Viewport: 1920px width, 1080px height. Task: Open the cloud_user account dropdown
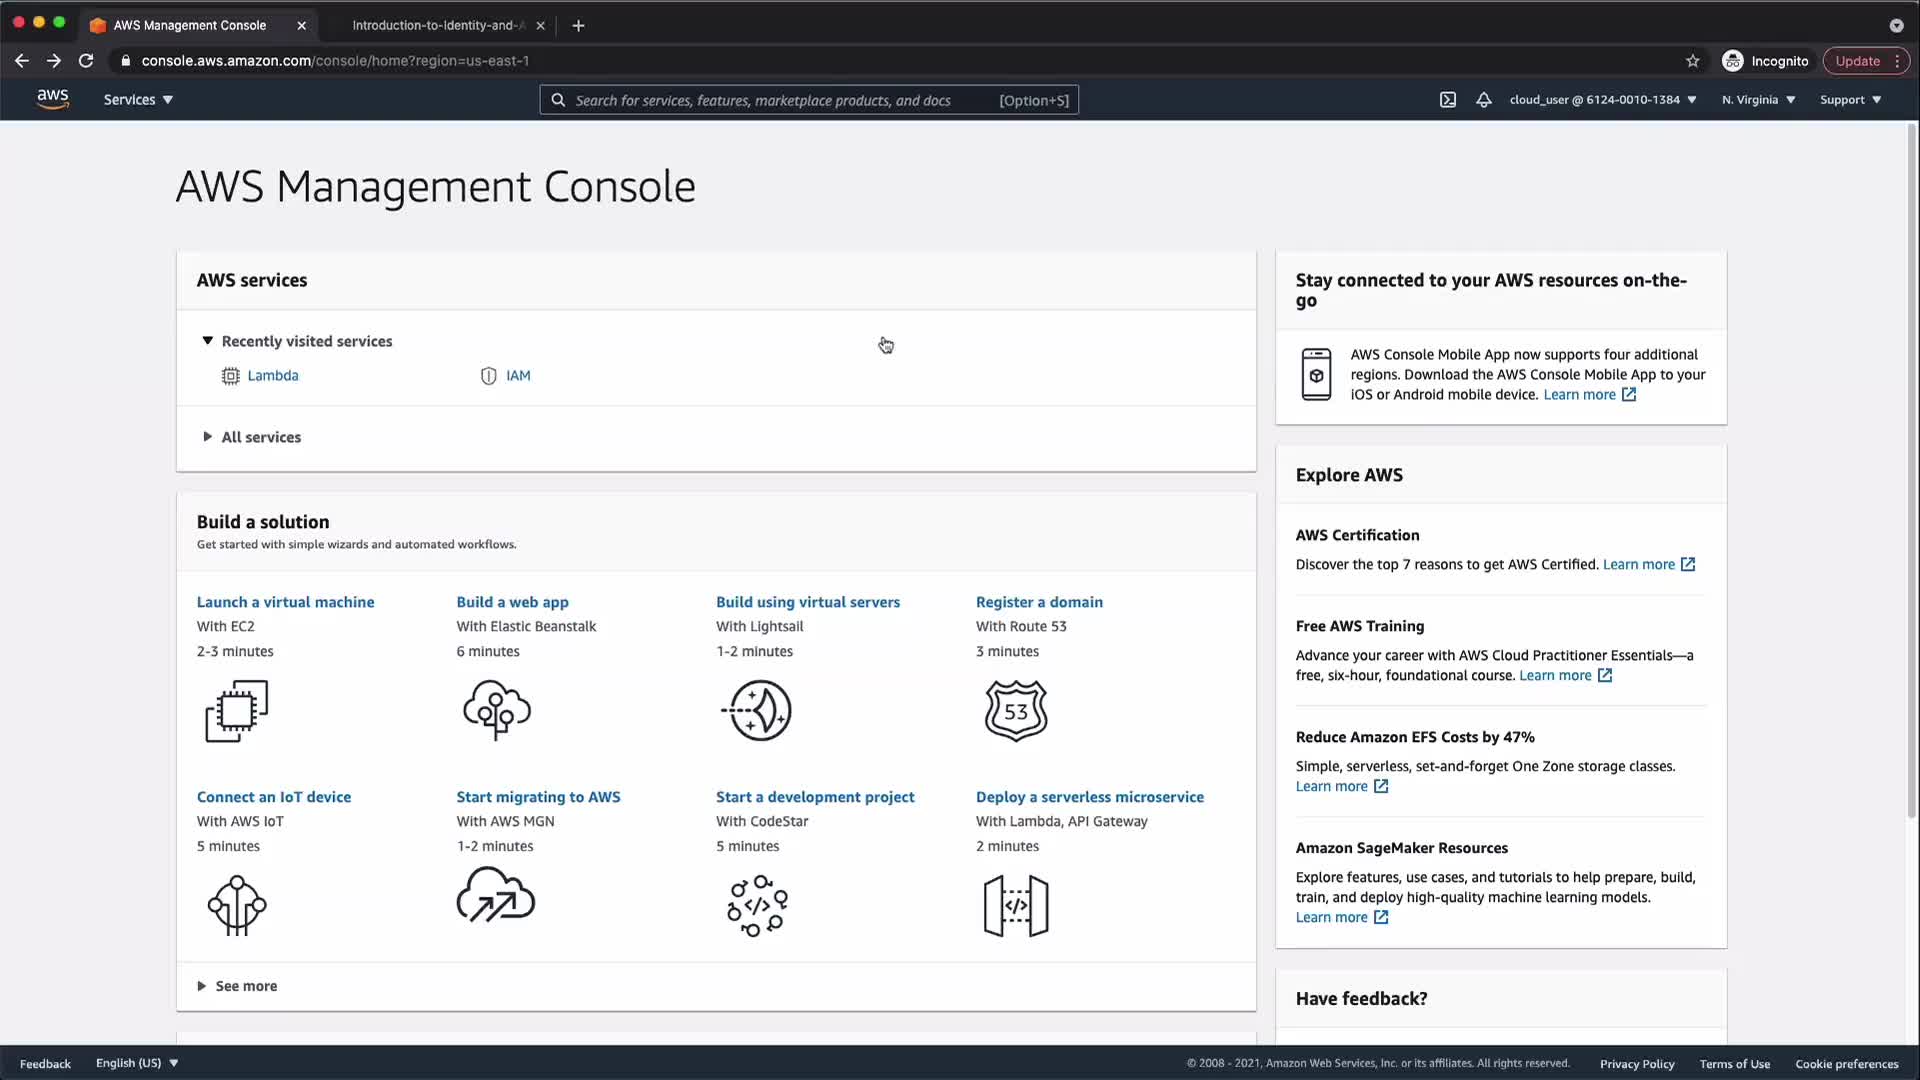pyautogui.click(x=1602, y=100)
